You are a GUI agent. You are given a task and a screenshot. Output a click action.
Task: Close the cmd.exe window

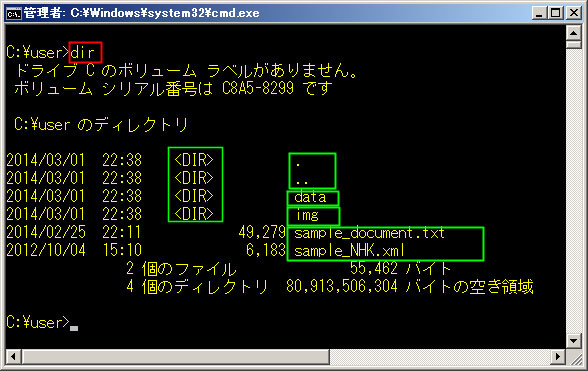(x=573, y=14)
